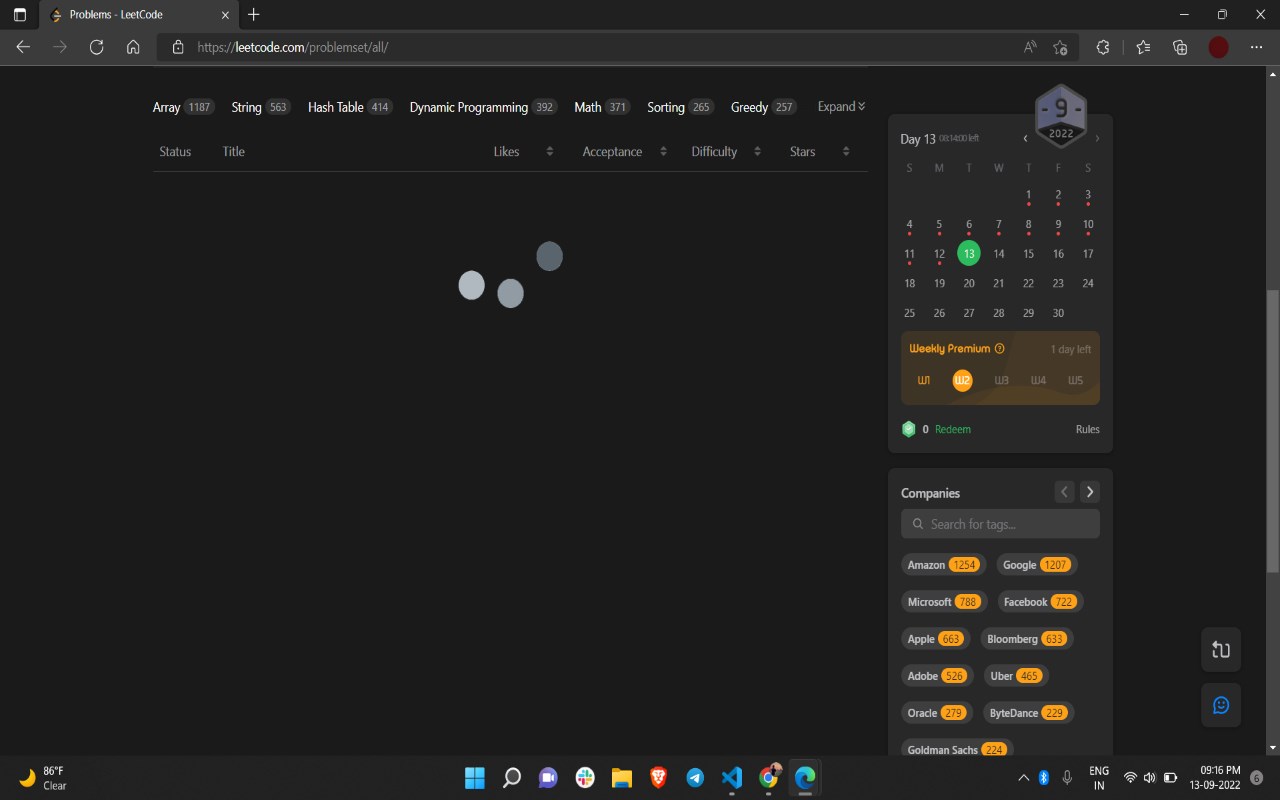Image resolution: width=1280 pixels, height=800 pixels.
Task: Show previous page of Companies tags
Action: [x=1064, y=492]
